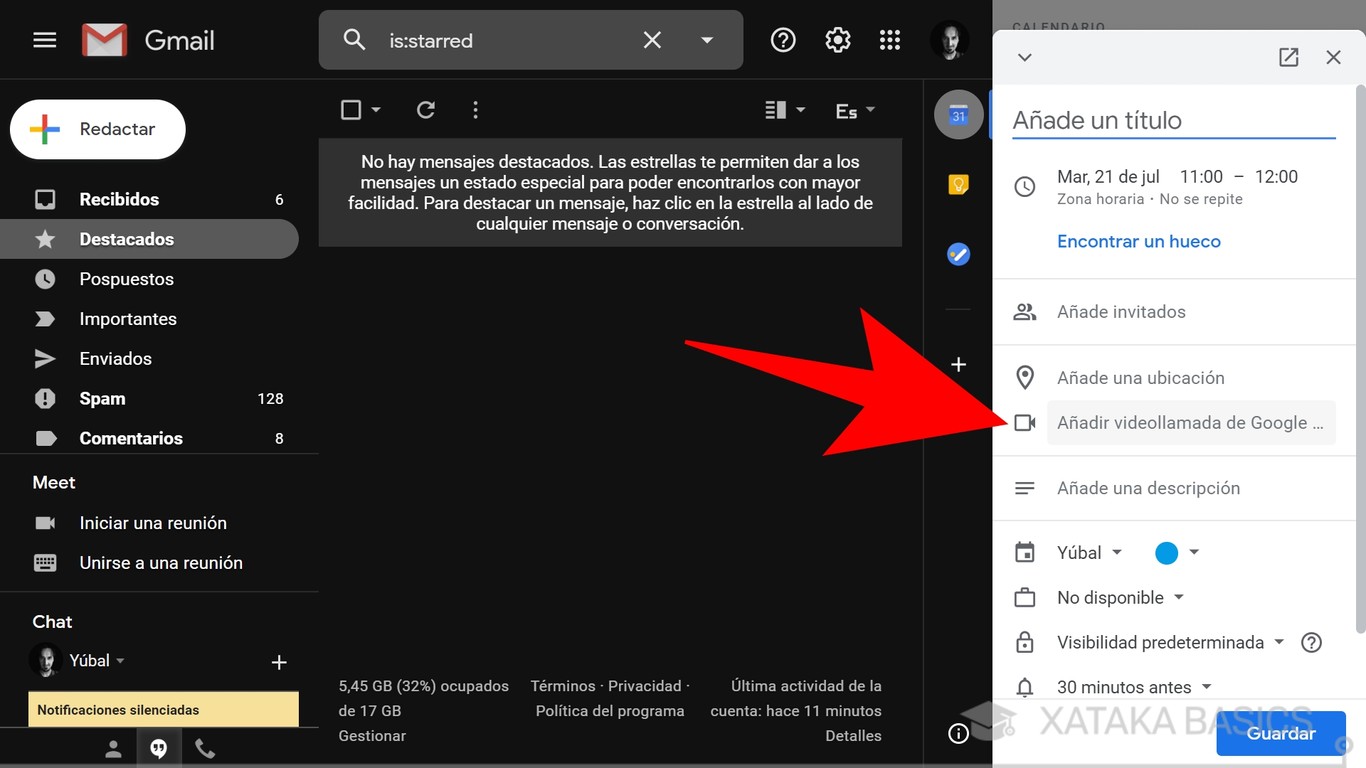
Task: Open the Google Keep side panel
Action: tap(958, 184)
